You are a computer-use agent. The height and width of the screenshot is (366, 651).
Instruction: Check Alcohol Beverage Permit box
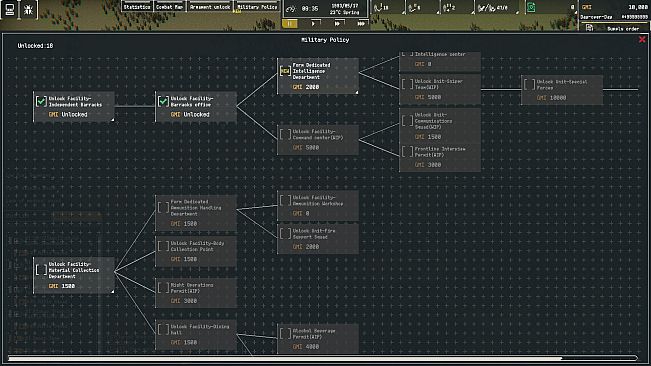coord(285,334)
